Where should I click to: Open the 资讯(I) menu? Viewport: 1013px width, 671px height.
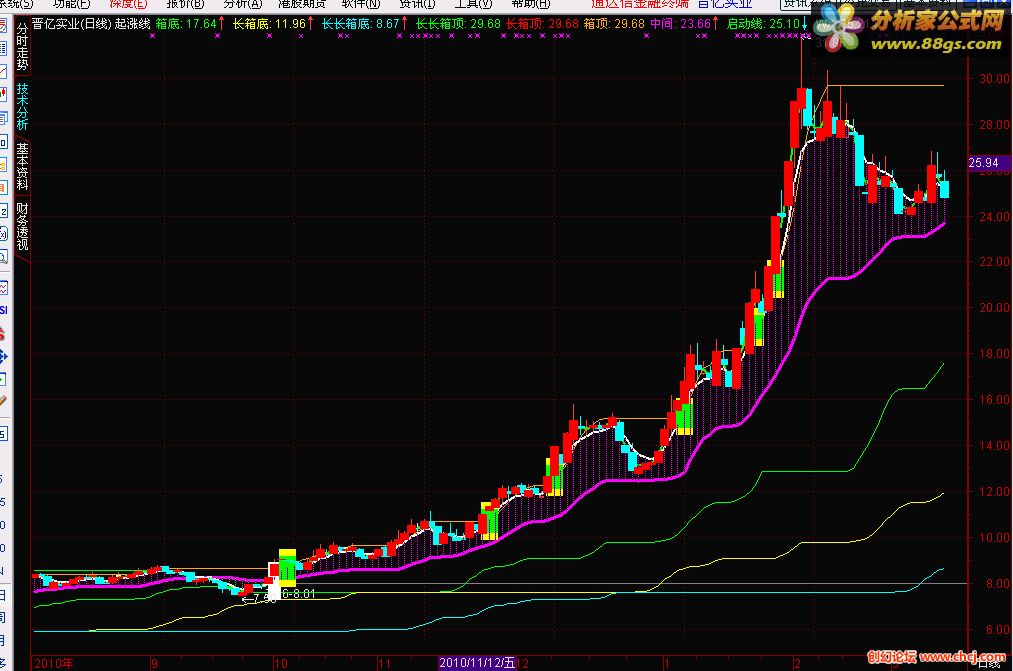(x=417, y=4)
